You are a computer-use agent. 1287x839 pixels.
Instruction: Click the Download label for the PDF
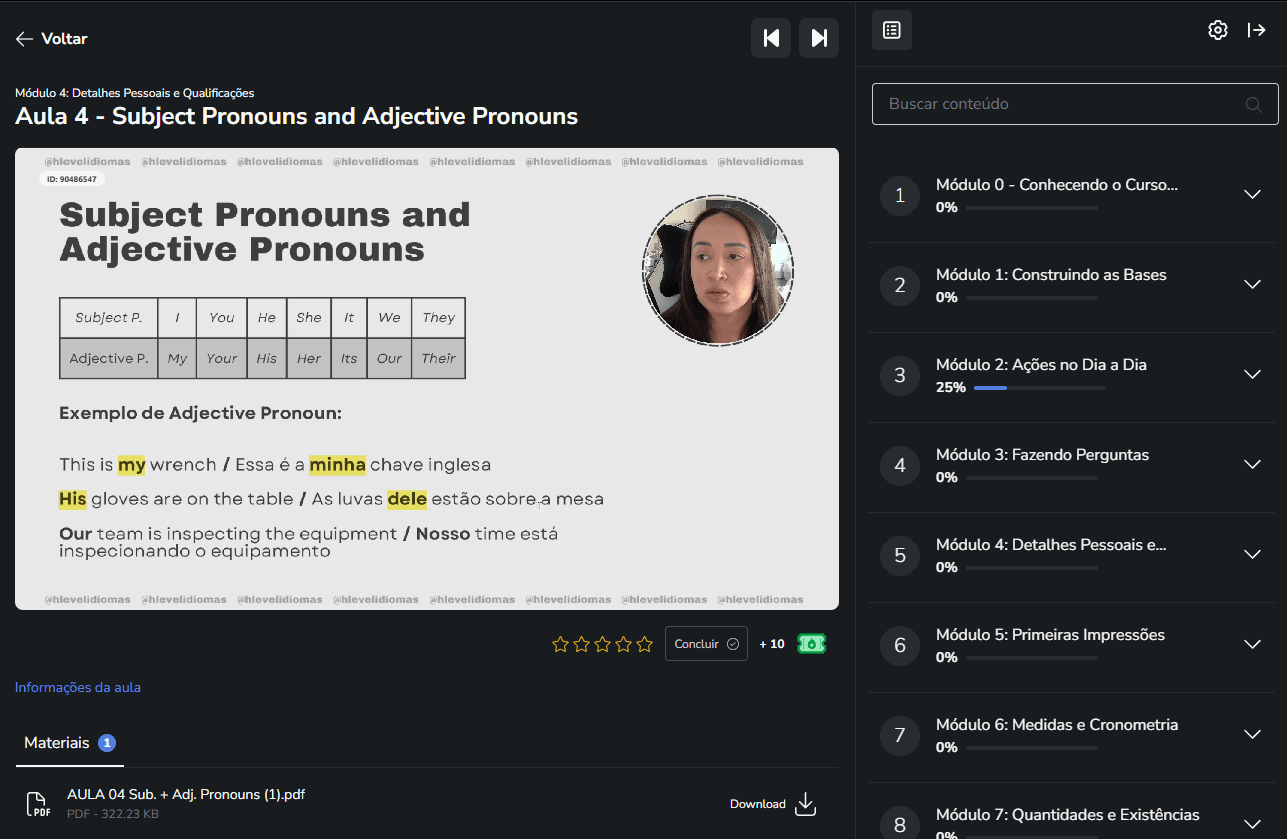(x=758, y=804)
